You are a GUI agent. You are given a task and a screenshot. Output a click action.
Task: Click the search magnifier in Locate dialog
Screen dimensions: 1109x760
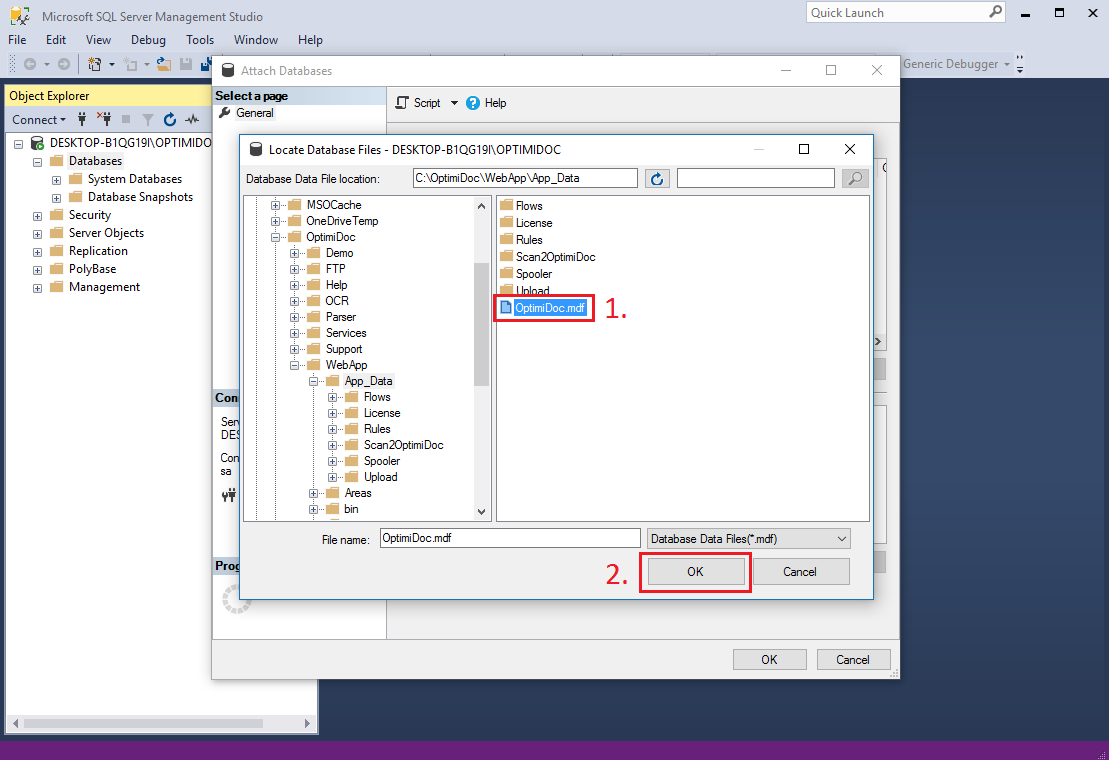click(855, 178)
